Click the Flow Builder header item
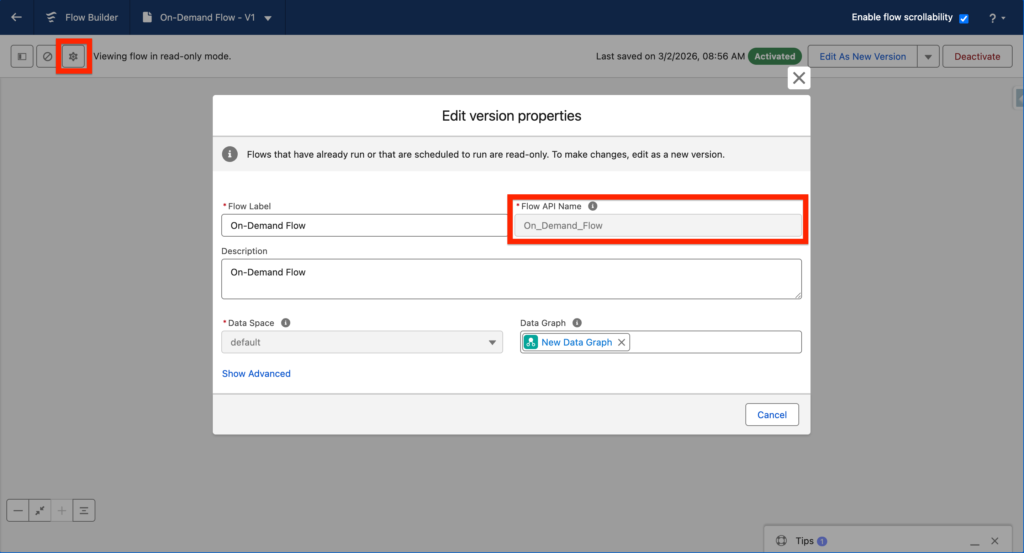This screenshot has width=1024, height=553. pos(81,17)
